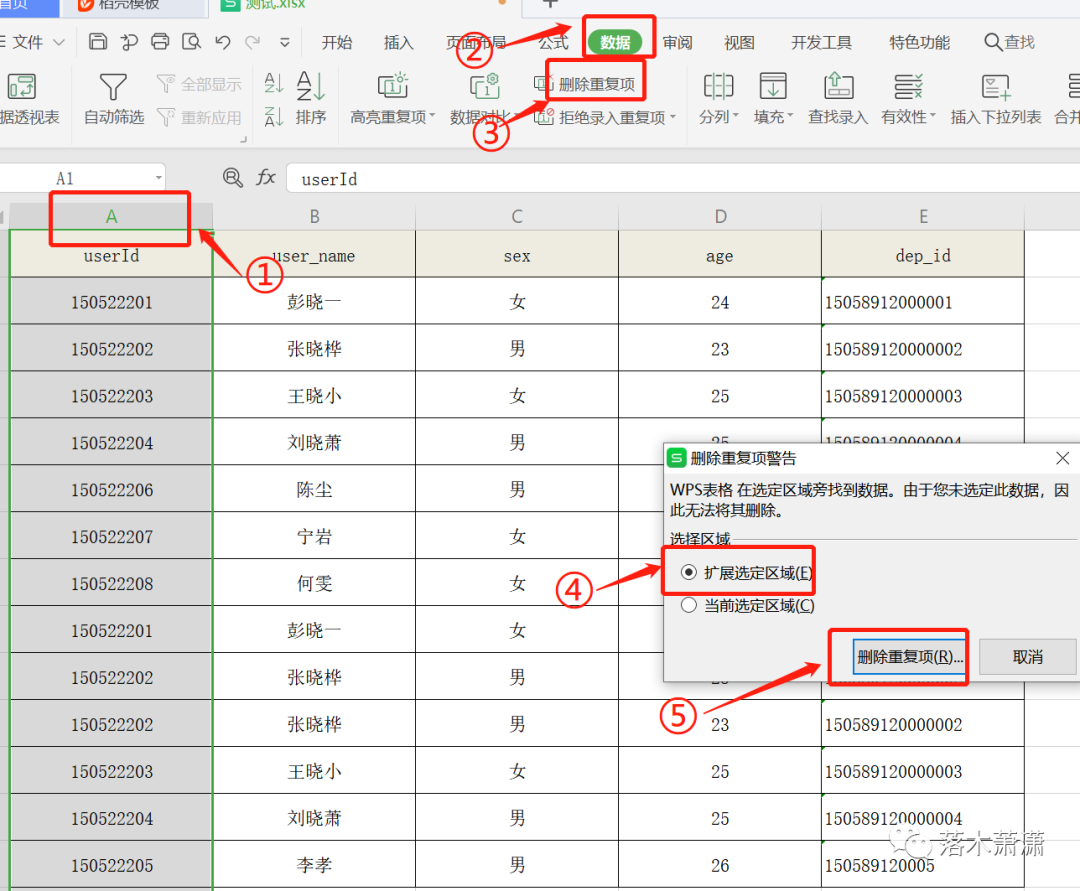The image size is (1080, 891).
Task: Click the Lookup Entry (查找录入) icon
Action: point(838,87)
